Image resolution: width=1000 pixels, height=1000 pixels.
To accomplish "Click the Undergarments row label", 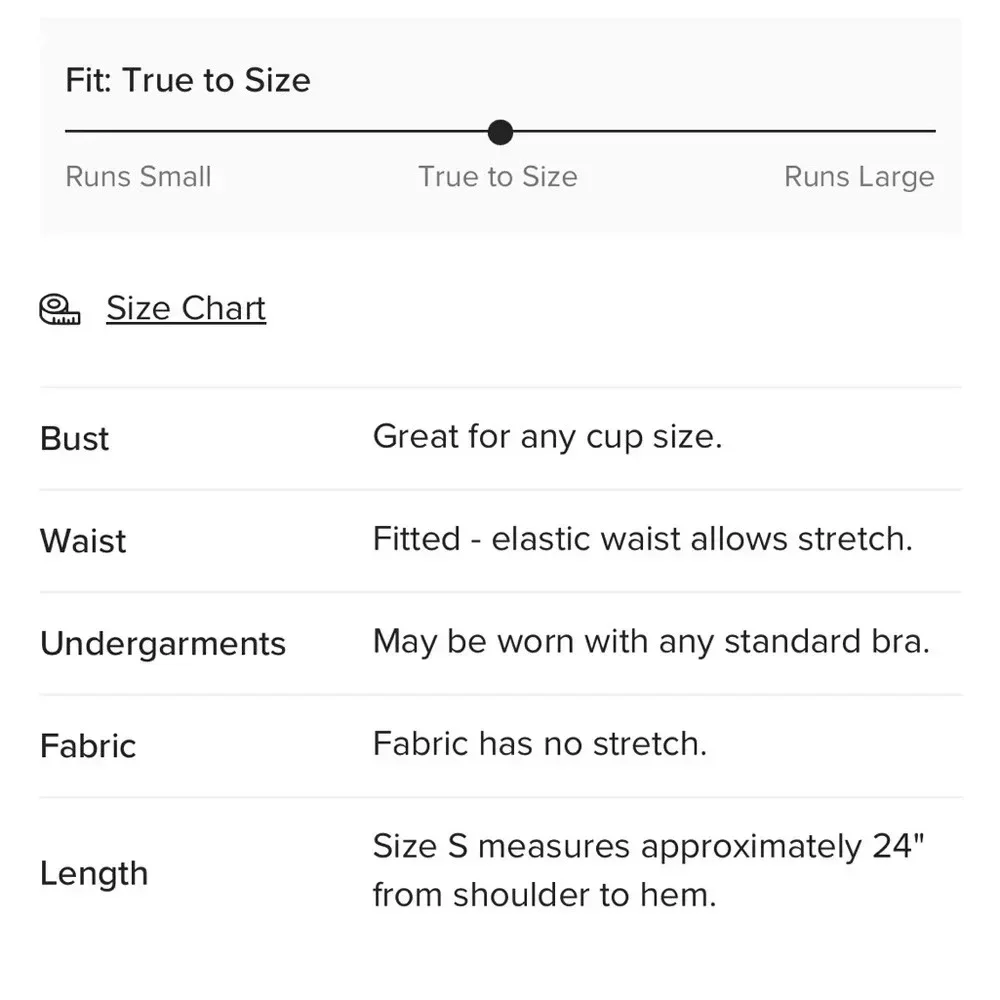I will click(163, 644).
